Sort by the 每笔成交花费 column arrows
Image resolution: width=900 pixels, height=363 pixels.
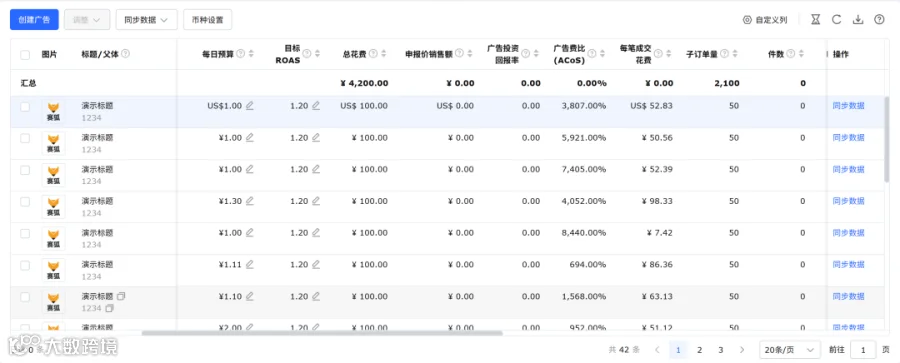[668, 54]
